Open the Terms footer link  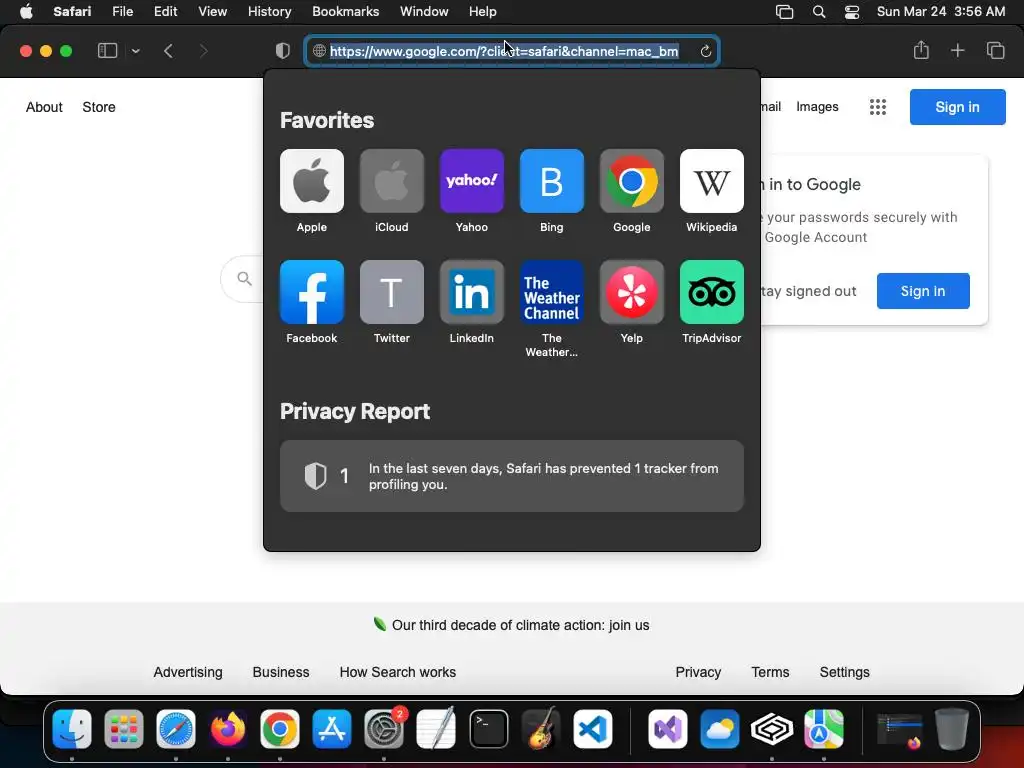tap(770, 672)
